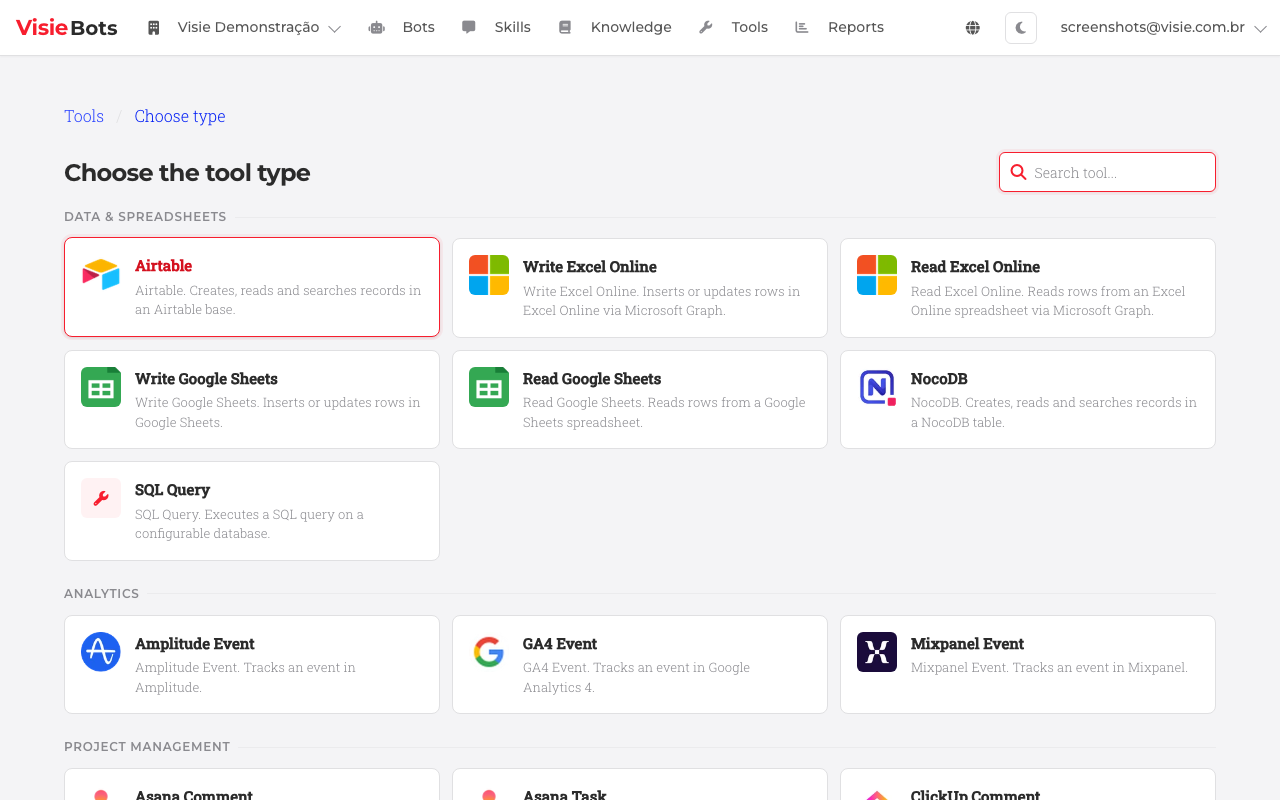Open the Bots section

tap(417, 27)
